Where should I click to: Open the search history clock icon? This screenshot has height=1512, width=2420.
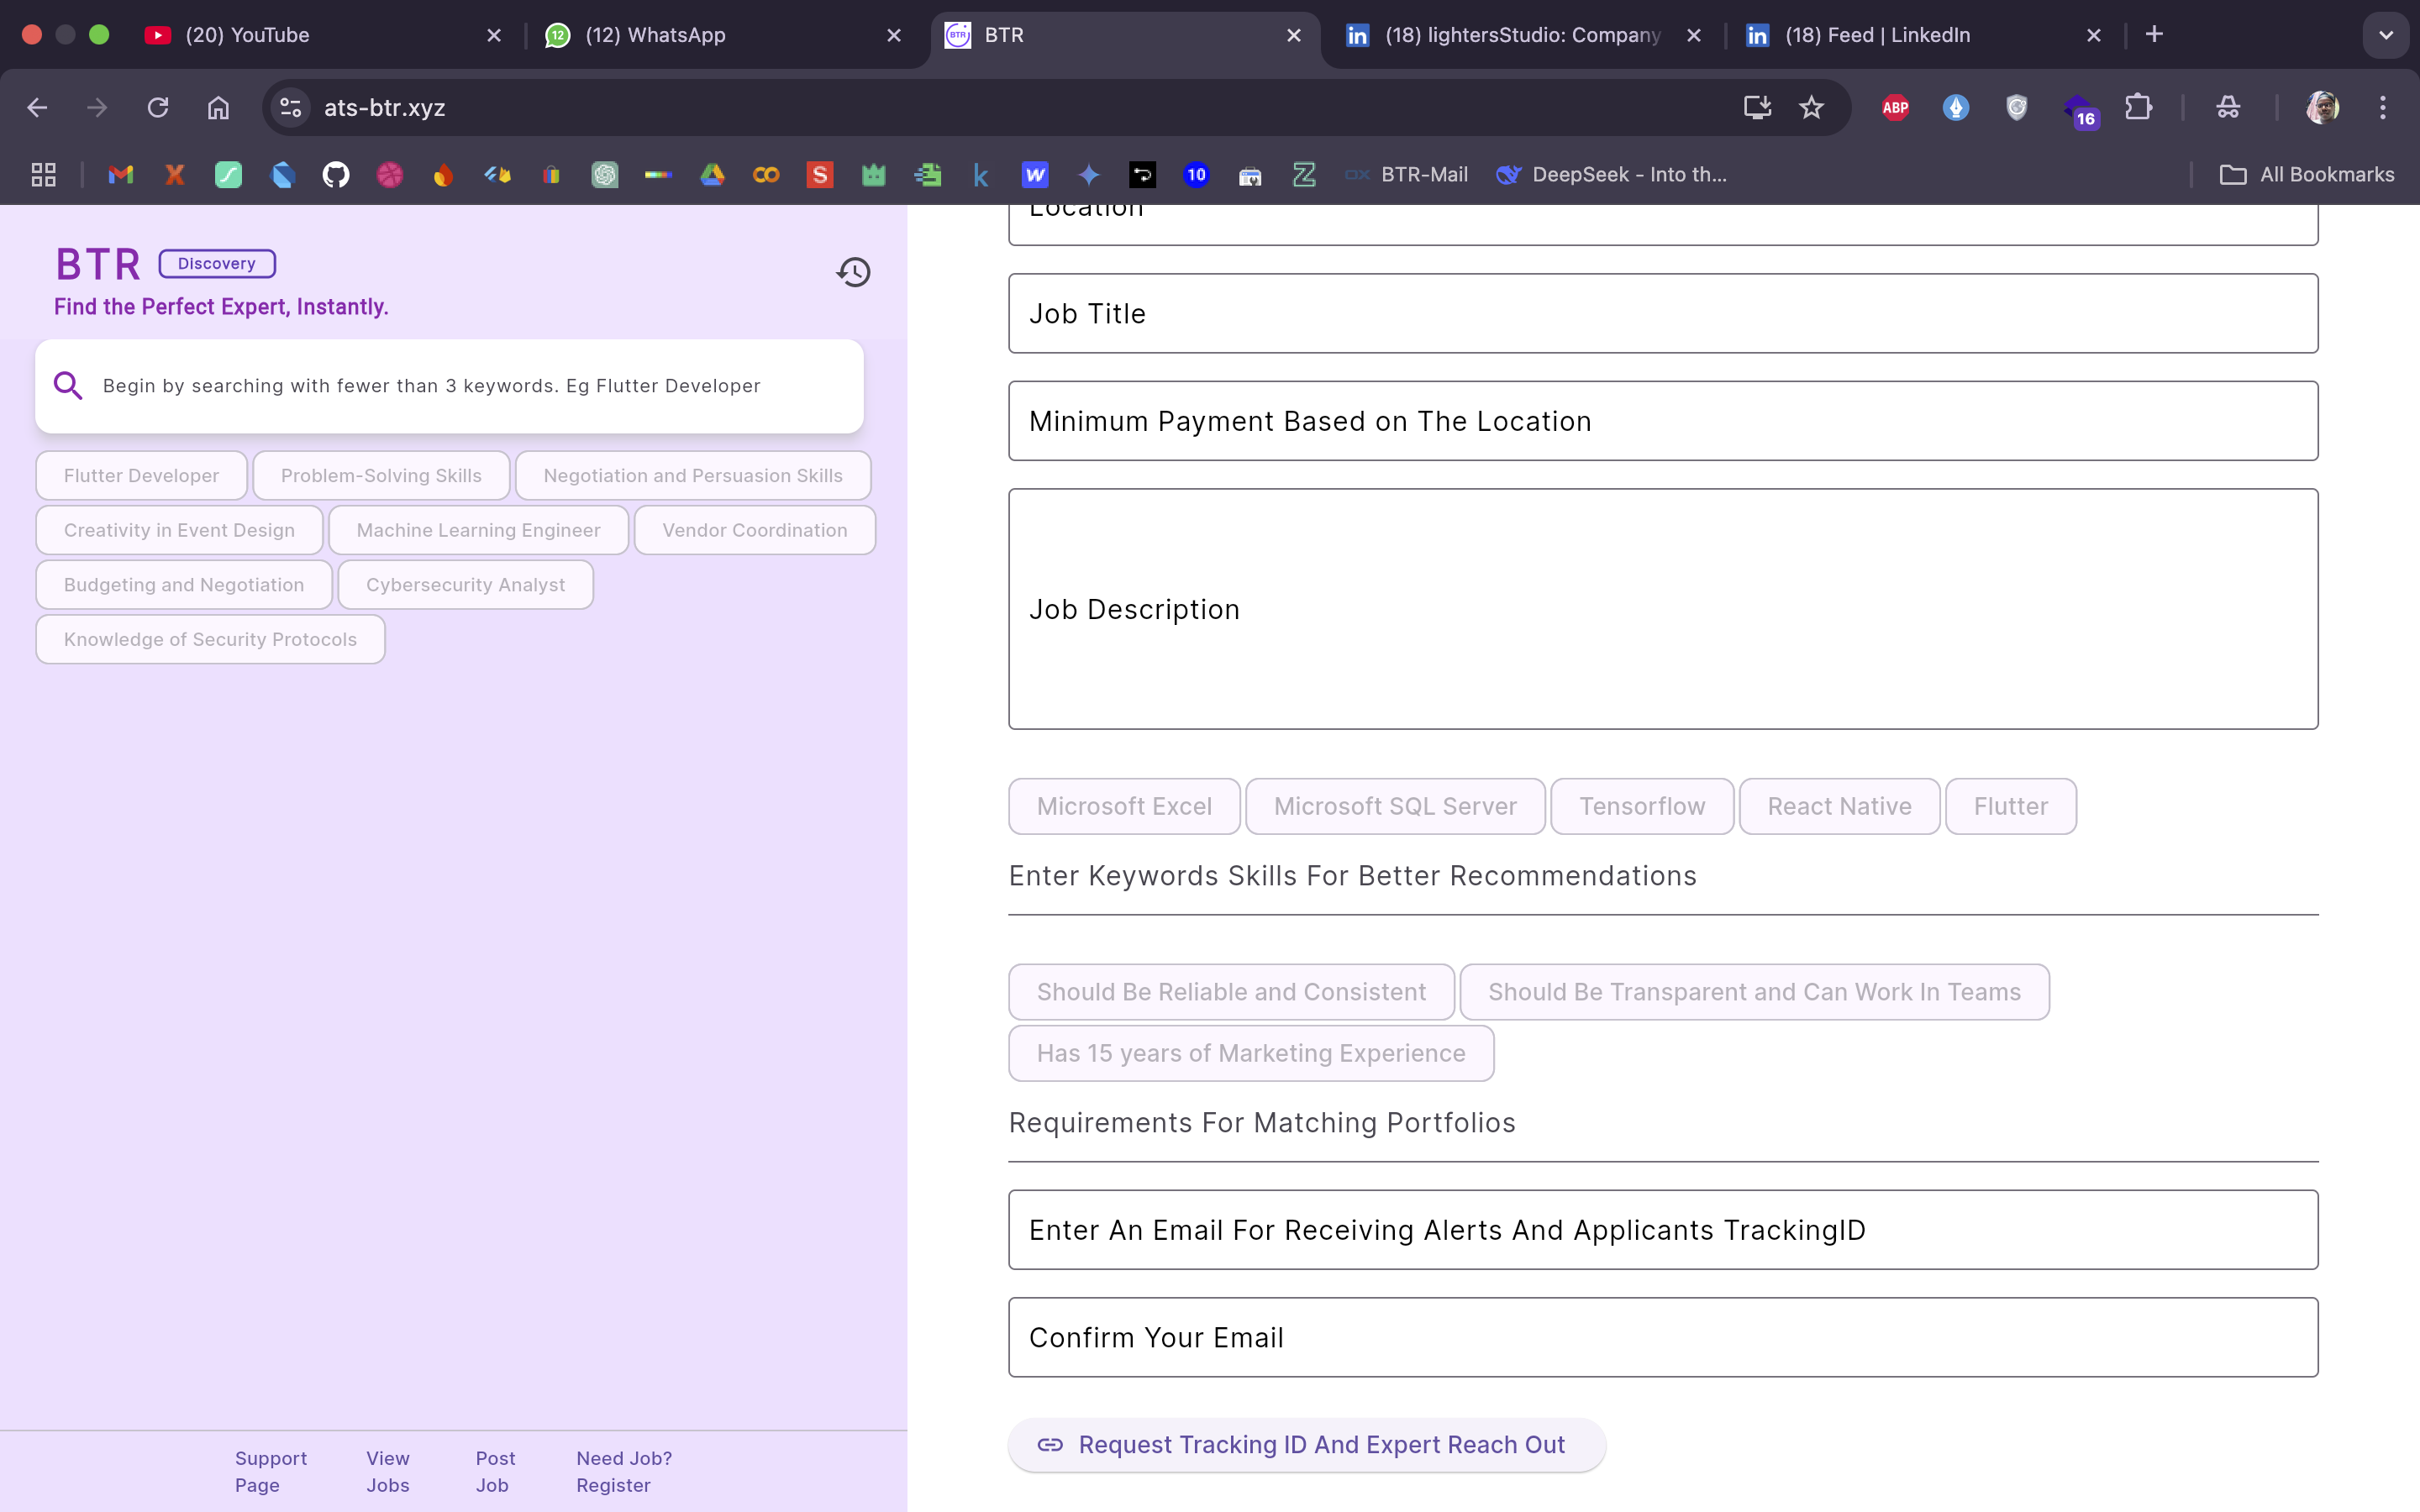[x=853, y=272]
